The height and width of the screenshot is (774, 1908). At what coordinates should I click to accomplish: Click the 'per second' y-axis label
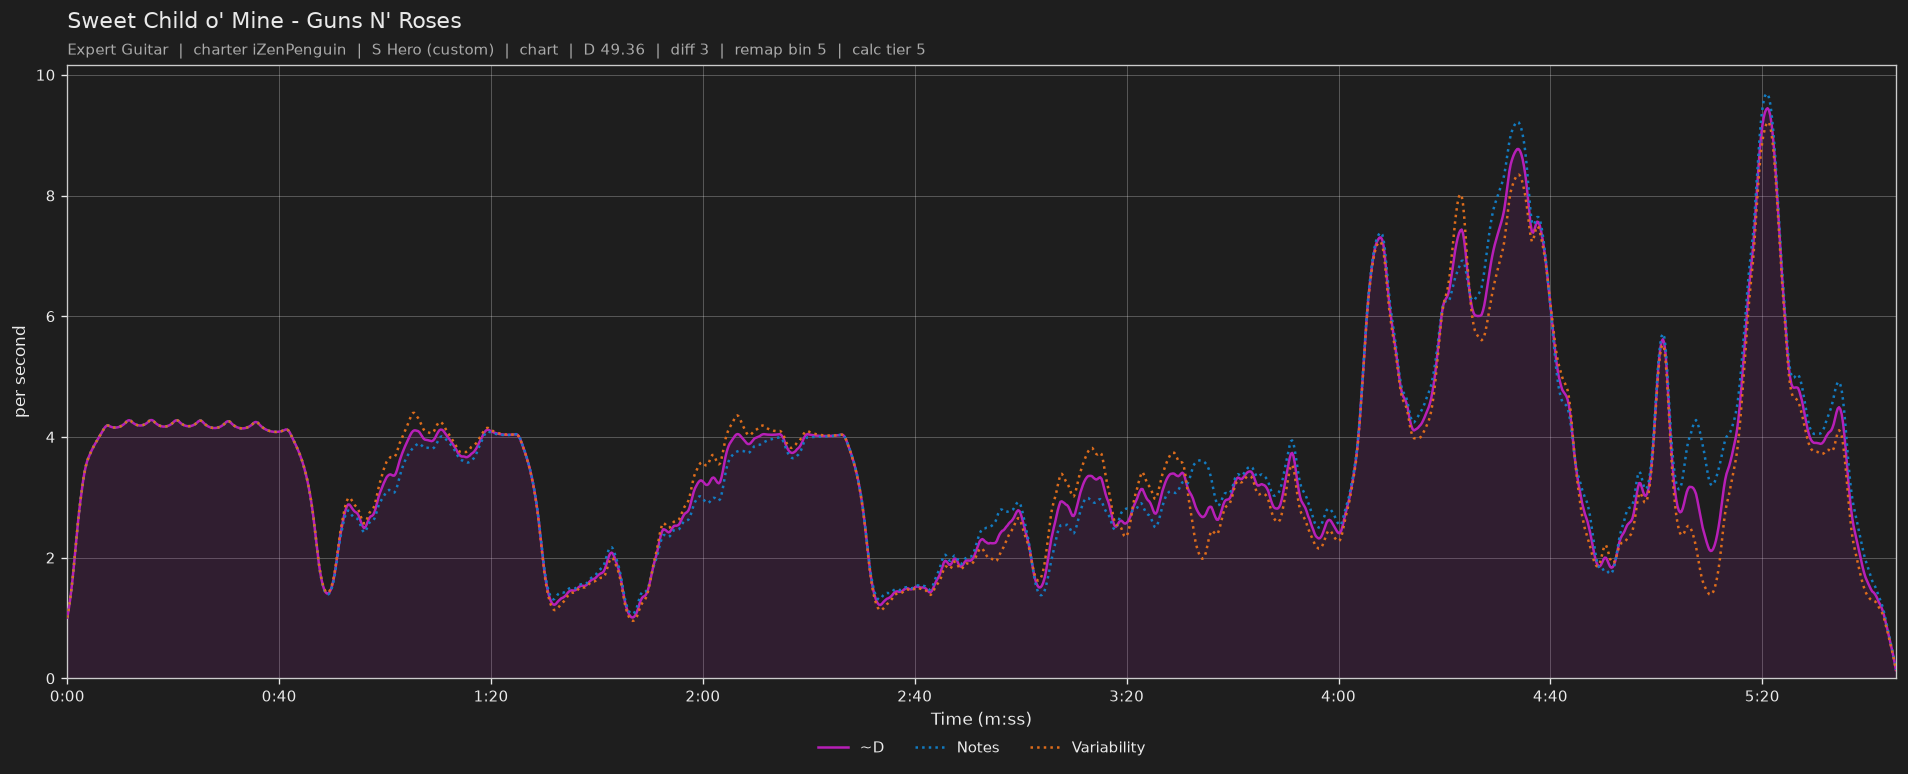[20, 372]
